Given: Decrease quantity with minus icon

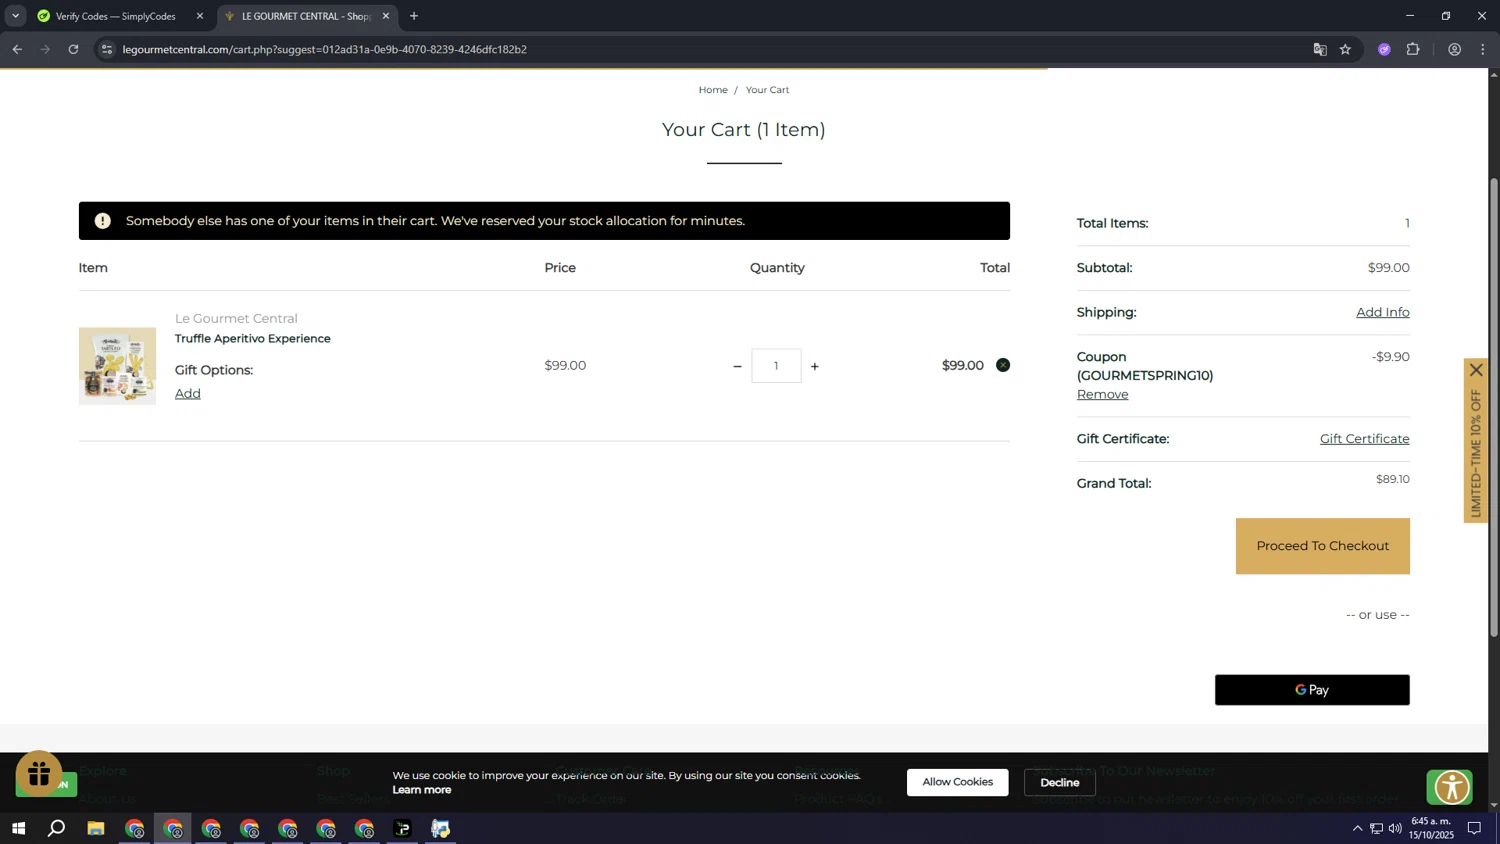Looking at the screenshot, I should (737, 366).
